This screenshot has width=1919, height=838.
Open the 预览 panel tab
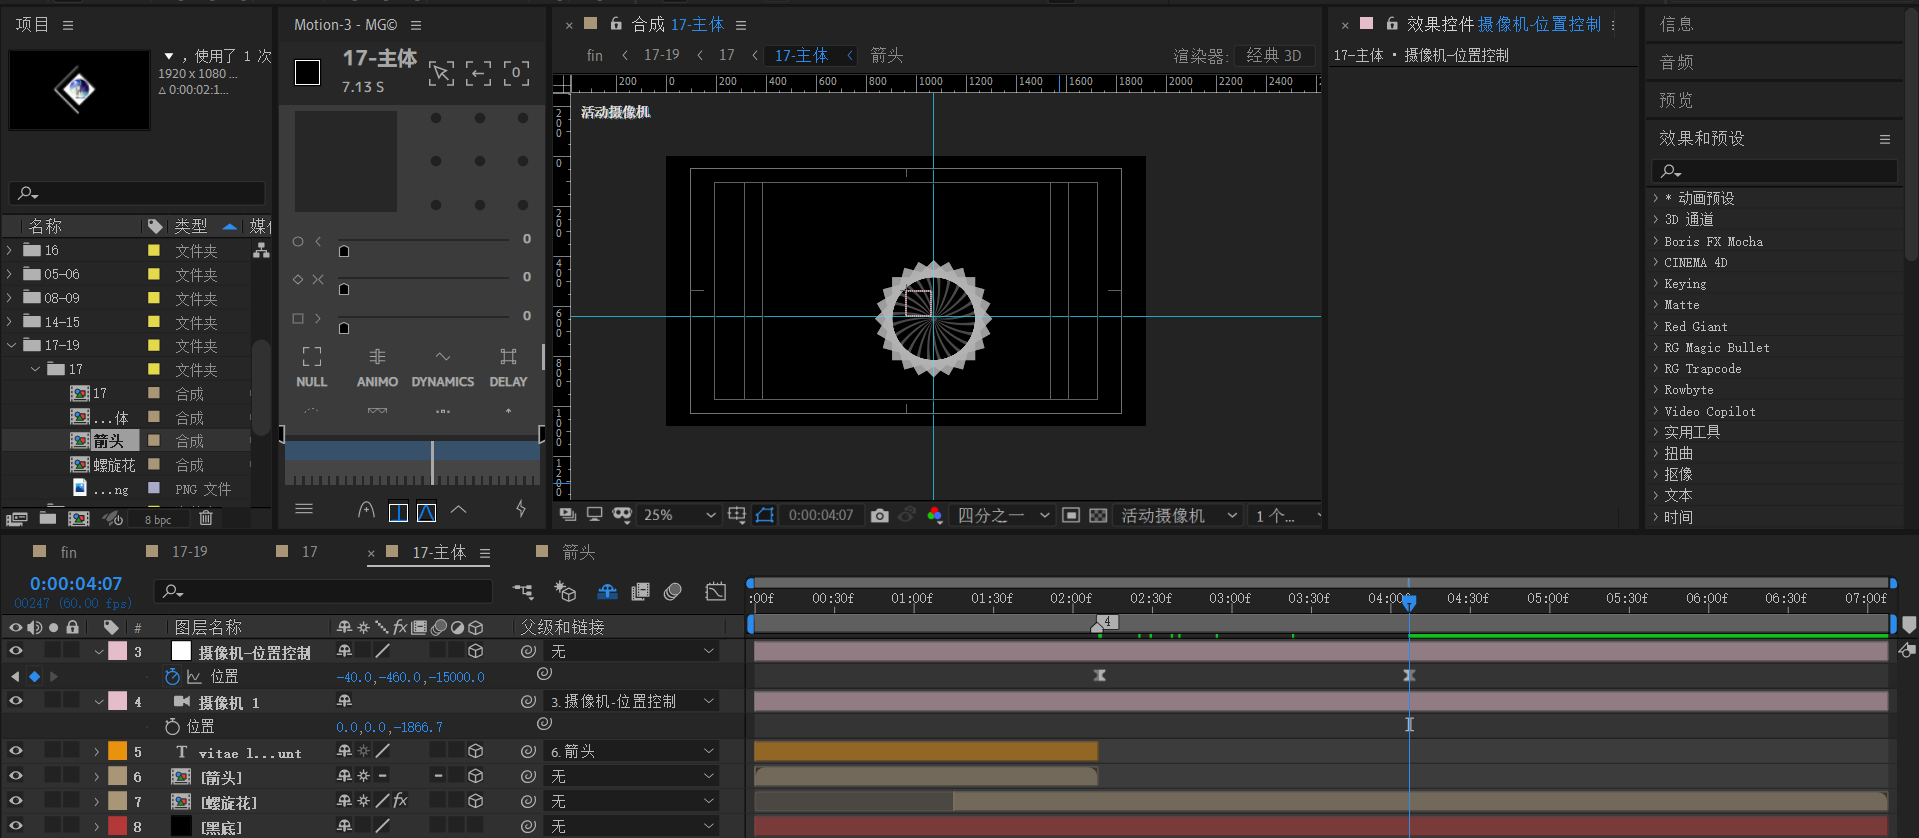coord(1677,100)
